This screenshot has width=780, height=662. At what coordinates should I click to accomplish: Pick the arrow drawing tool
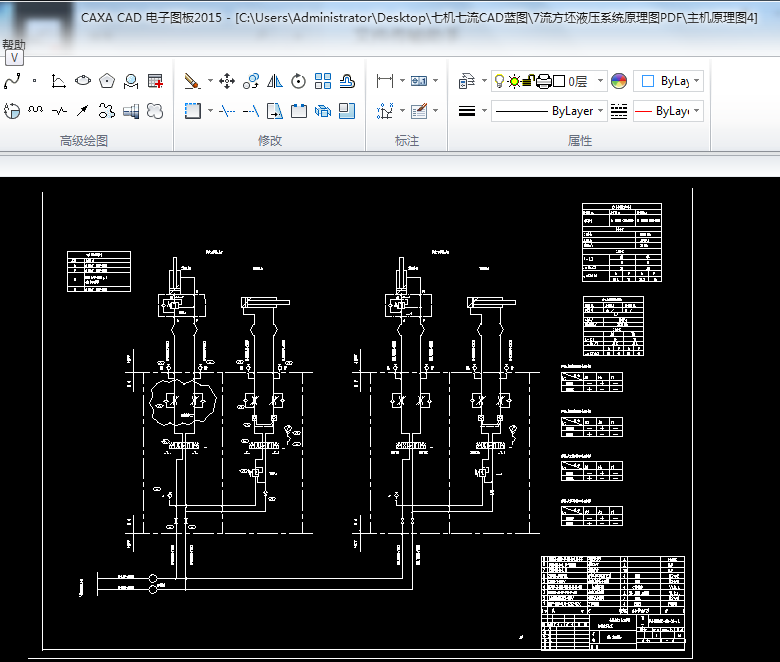(83, 110)
